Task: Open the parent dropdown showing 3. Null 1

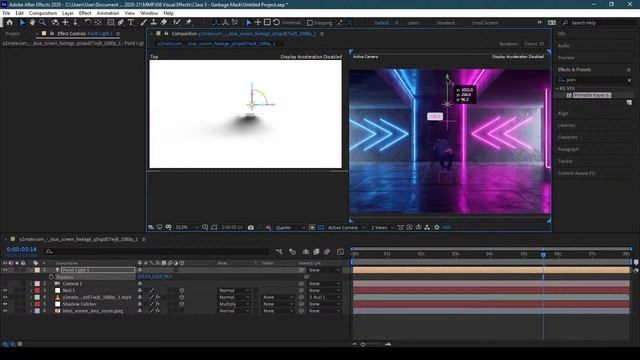Action: [324, 297]
